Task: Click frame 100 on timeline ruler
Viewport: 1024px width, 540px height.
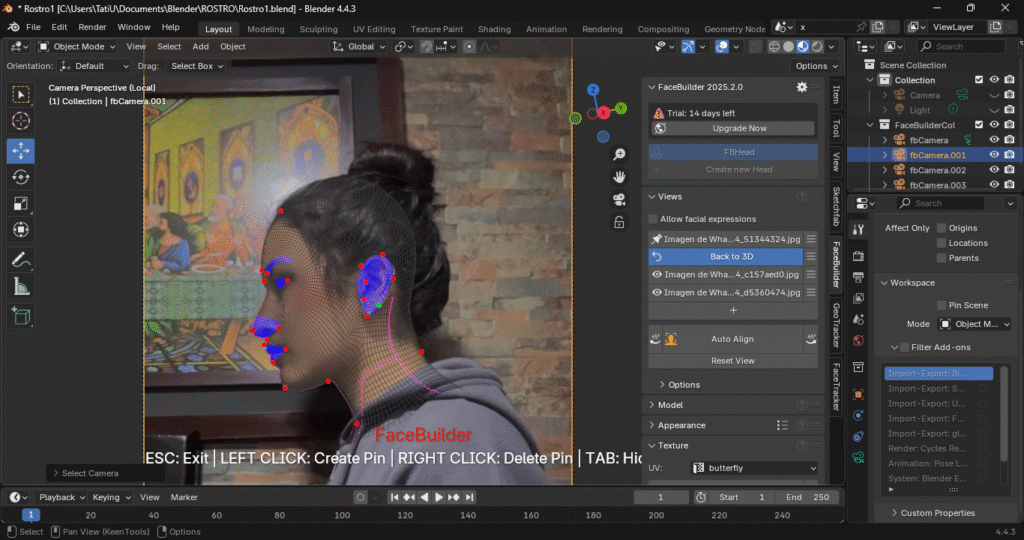Action: click(x=342, y=515)
